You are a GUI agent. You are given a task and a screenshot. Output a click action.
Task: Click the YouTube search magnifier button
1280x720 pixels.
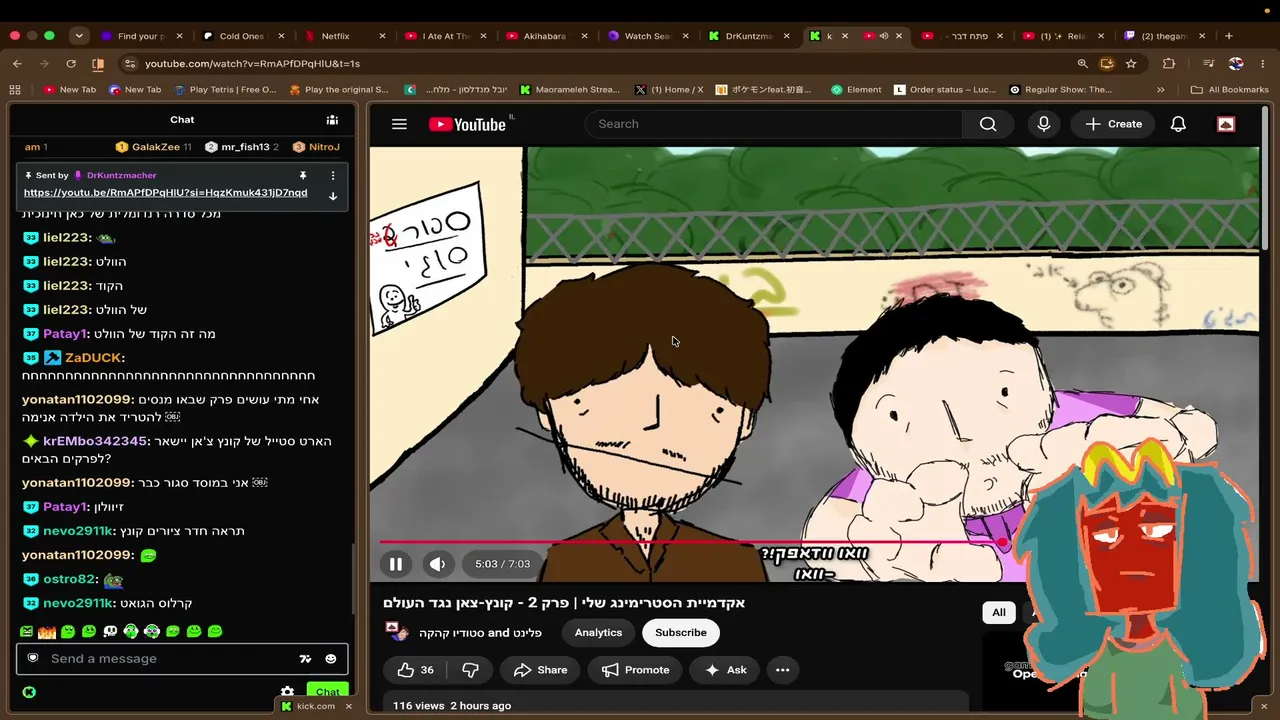pyautogui.click(x=988, y=124)
